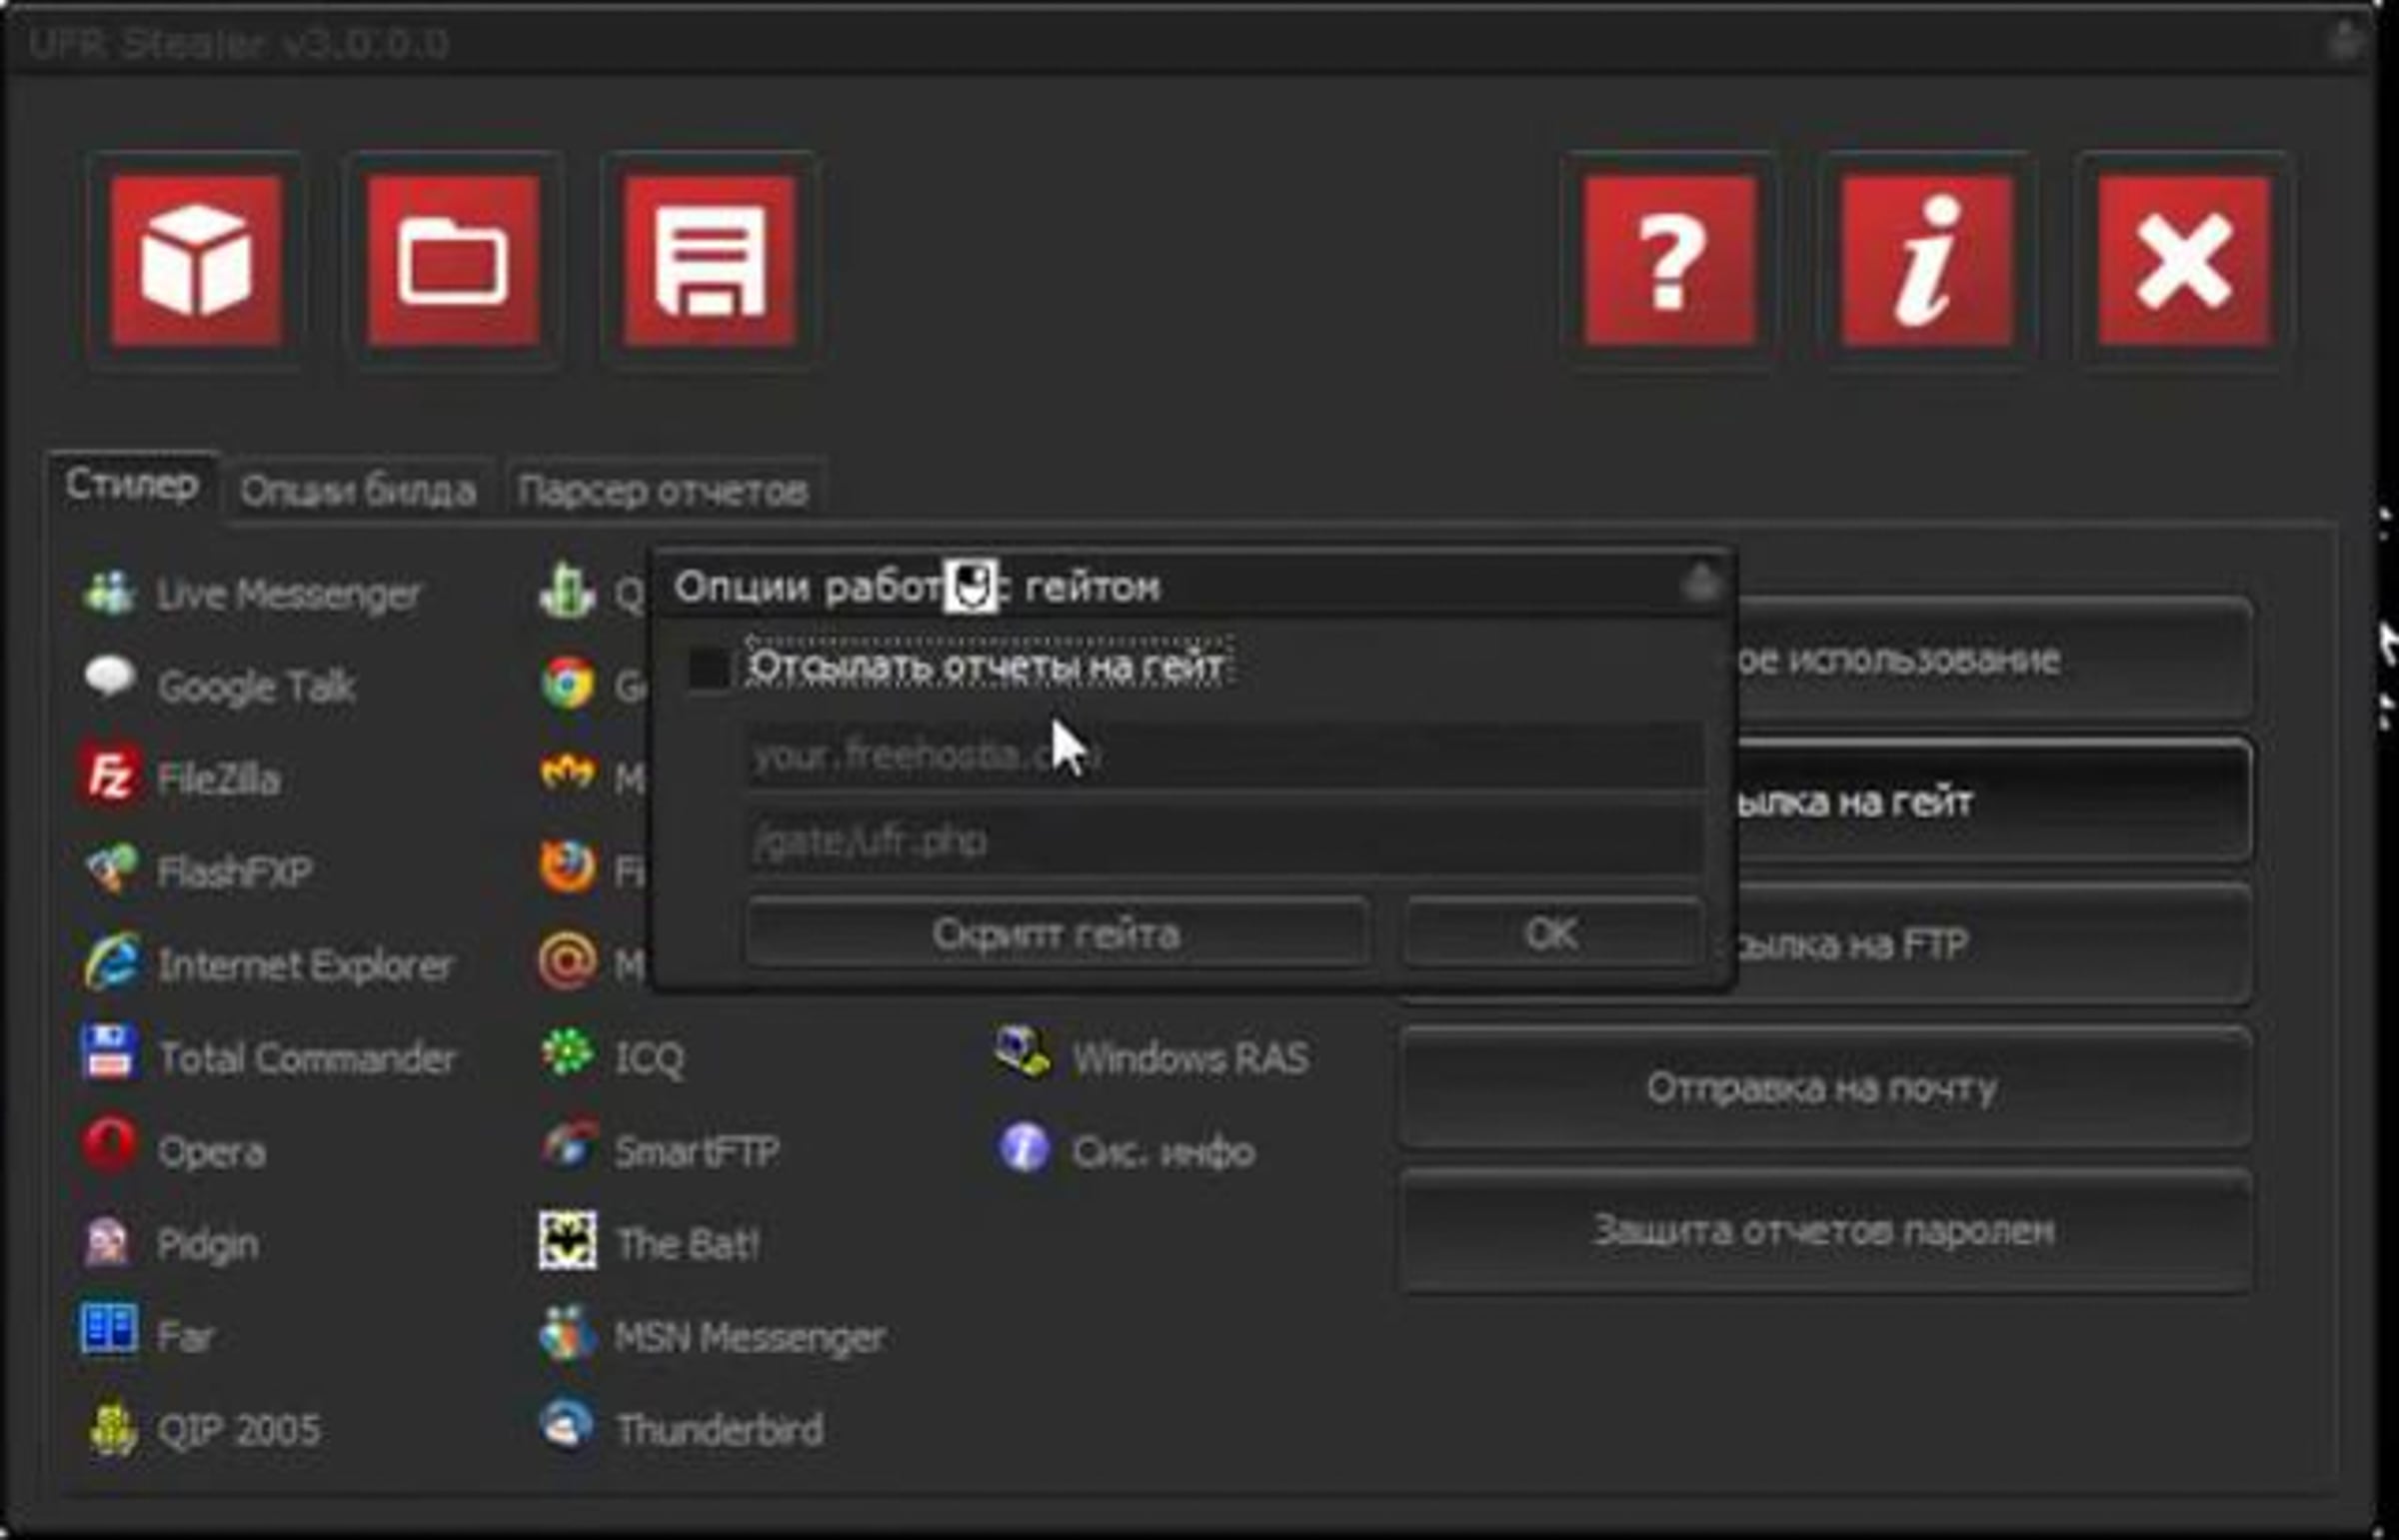The height and width of the screenshot is (1540, 2399).
Task: Click the /gate/ufr.php path field
Action: point(1224,841)
